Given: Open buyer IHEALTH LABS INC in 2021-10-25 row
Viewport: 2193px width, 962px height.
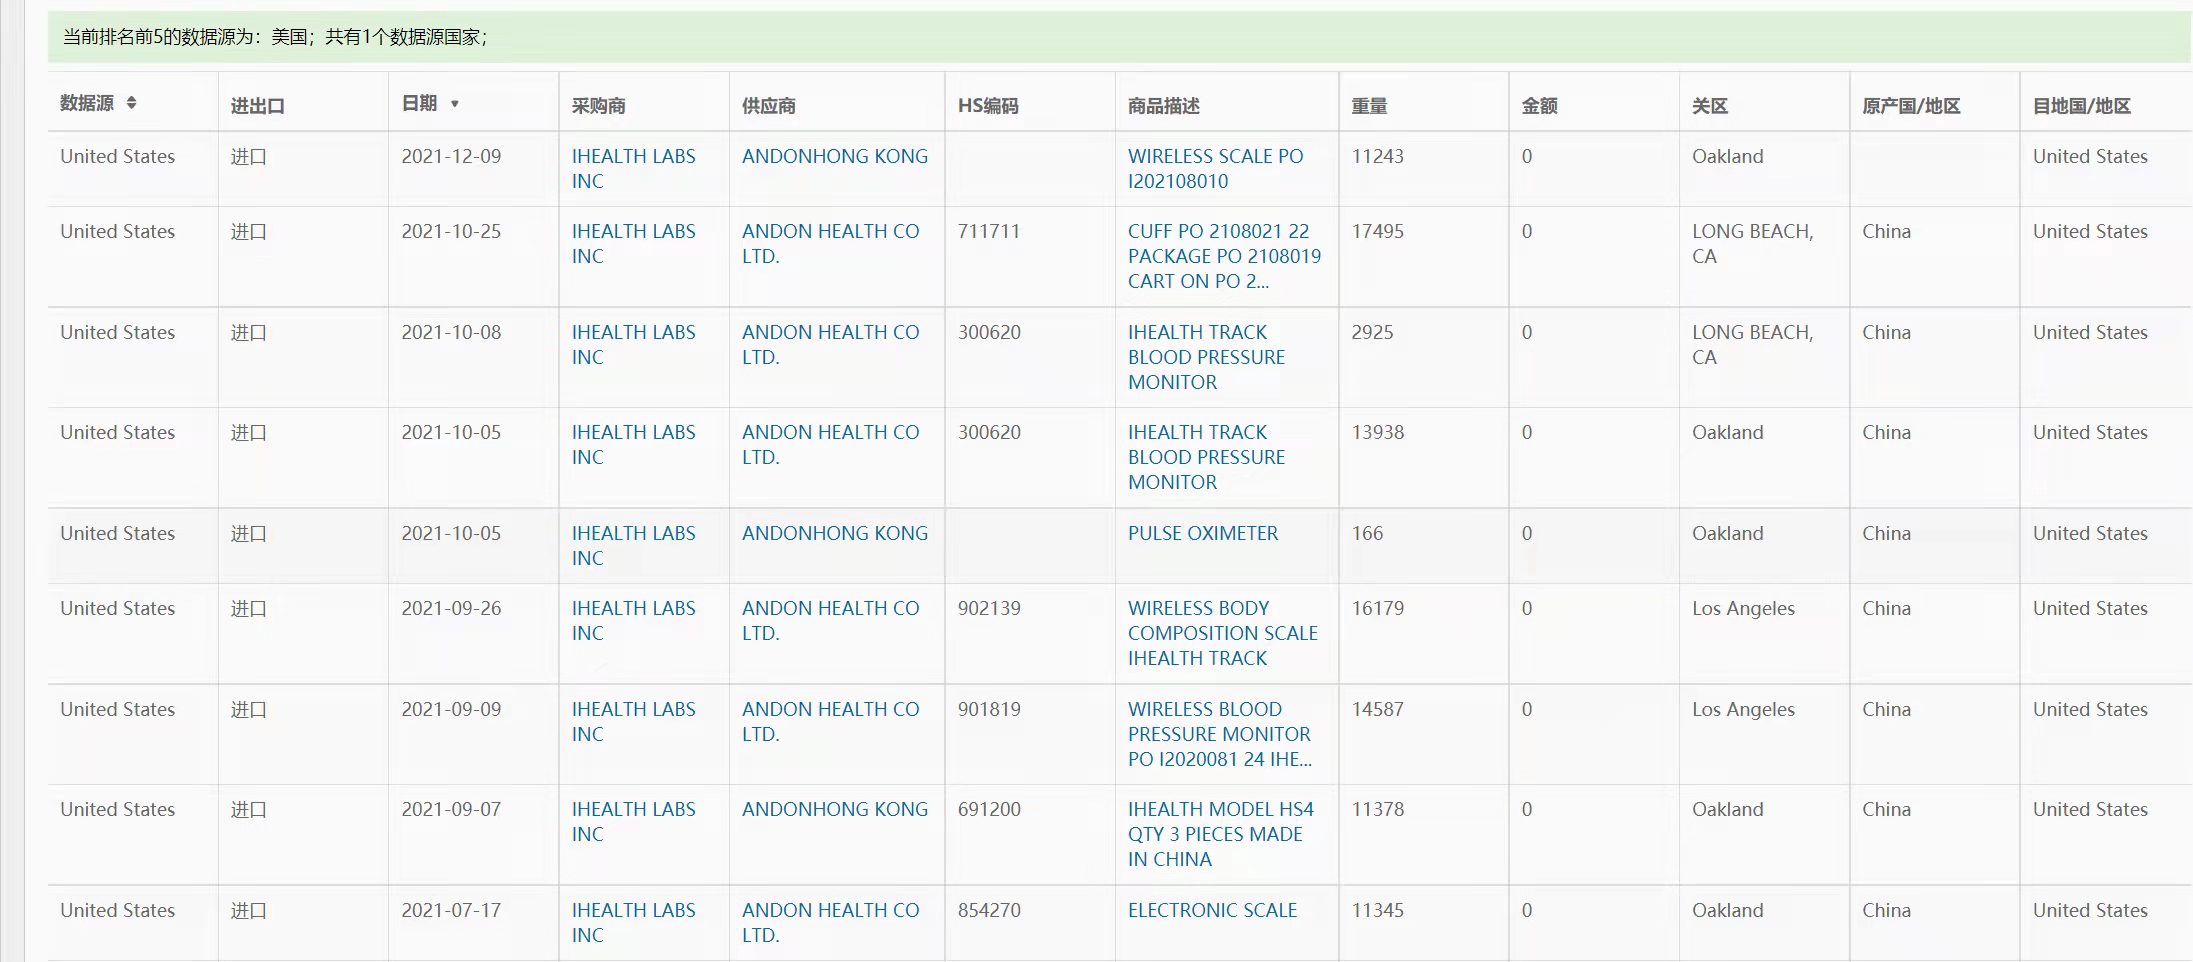Looking at the screenshot, I should [x=633, y=244].
